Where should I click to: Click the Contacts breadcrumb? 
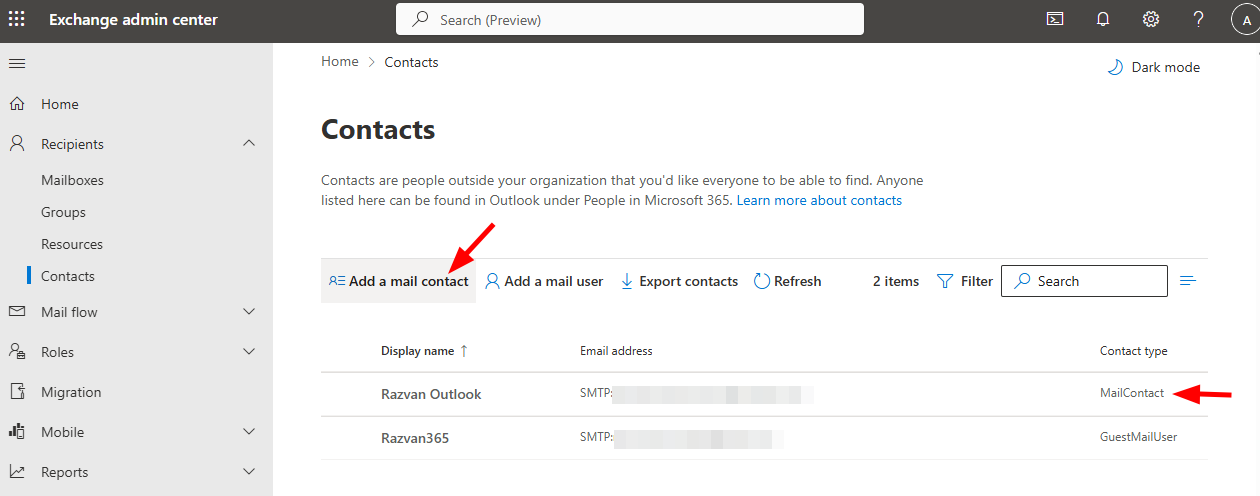coord(411,62)
